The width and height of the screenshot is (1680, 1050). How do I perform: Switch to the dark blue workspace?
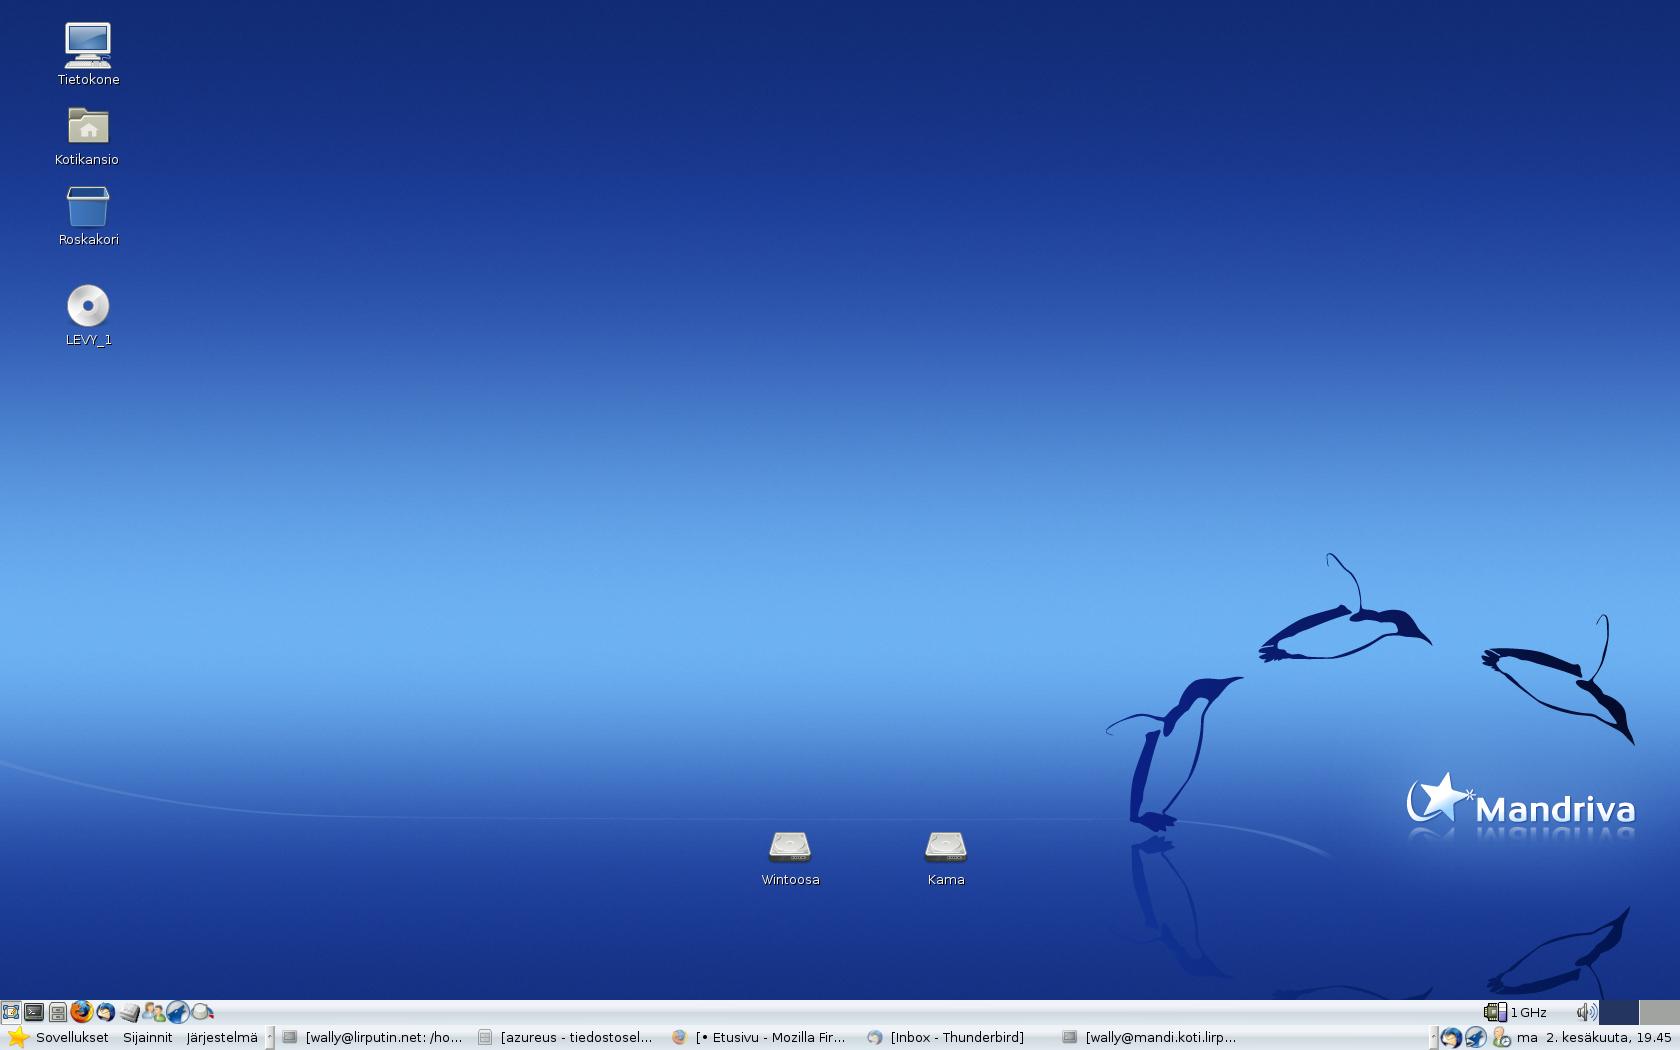point(1619,1012)
